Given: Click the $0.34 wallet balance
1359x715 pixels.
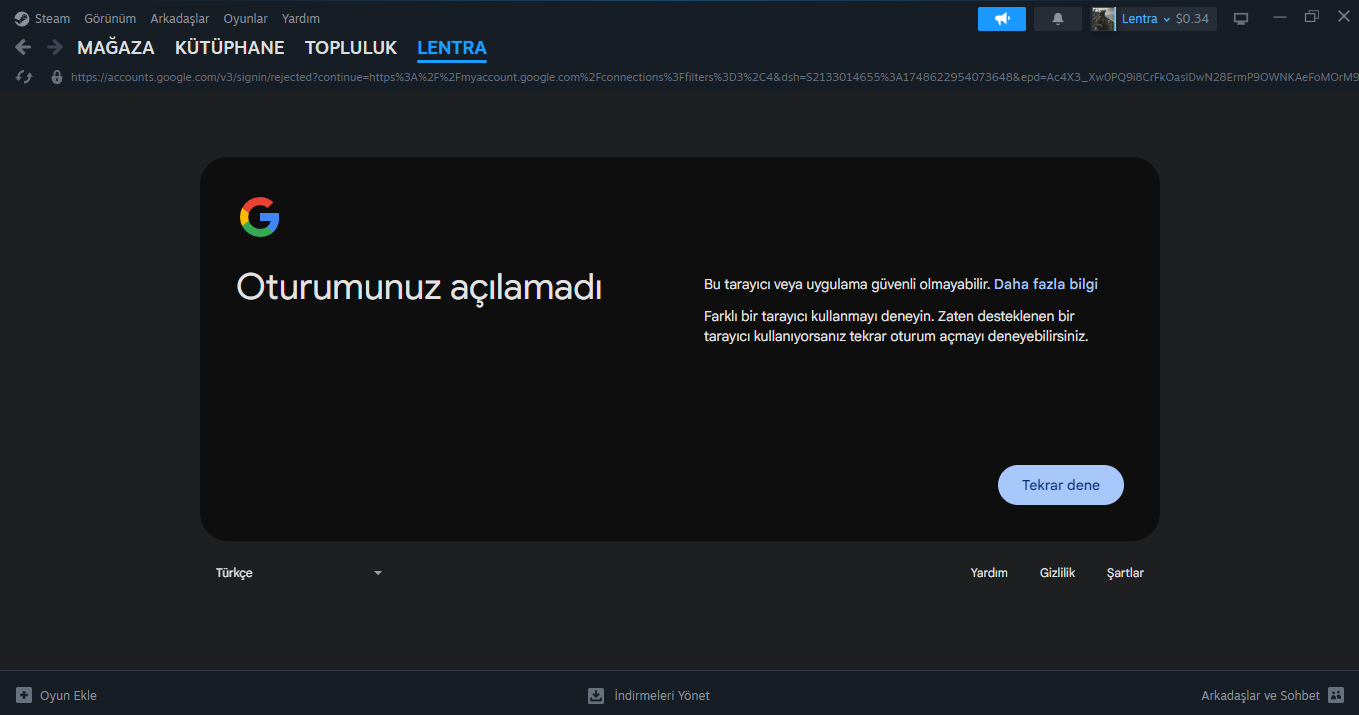Looking at the screenshot, I should 1192,19.
